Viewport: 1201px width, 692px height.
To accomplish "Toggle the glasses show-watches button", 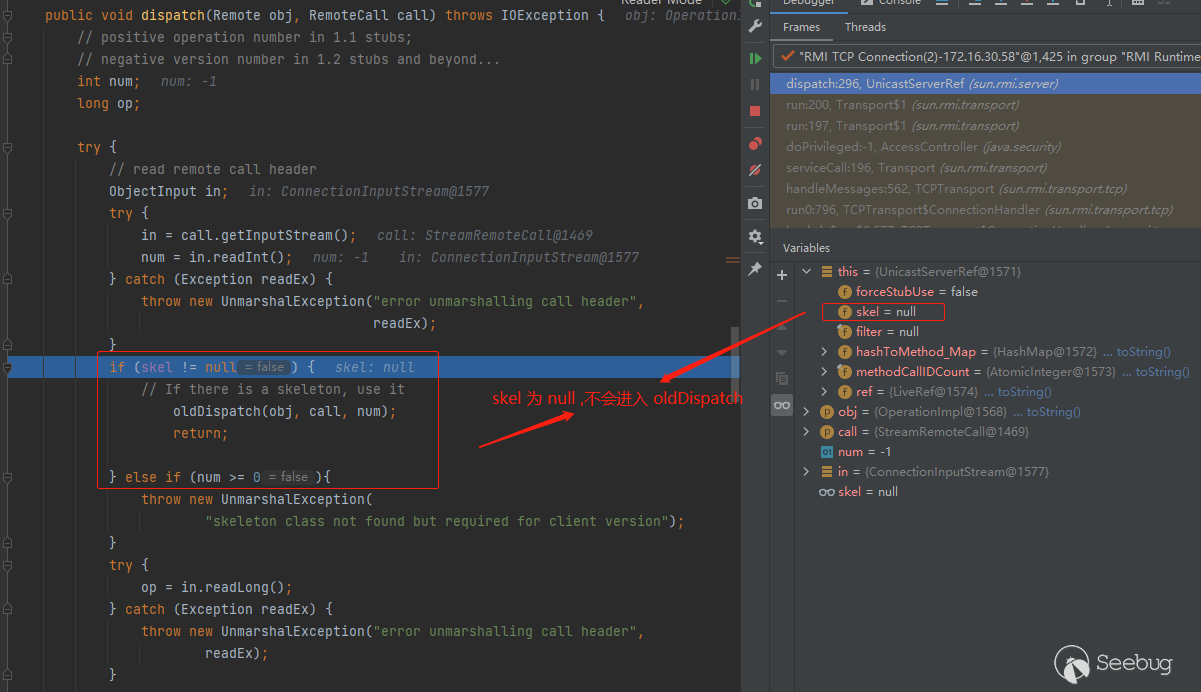I will tap(782, 405).
